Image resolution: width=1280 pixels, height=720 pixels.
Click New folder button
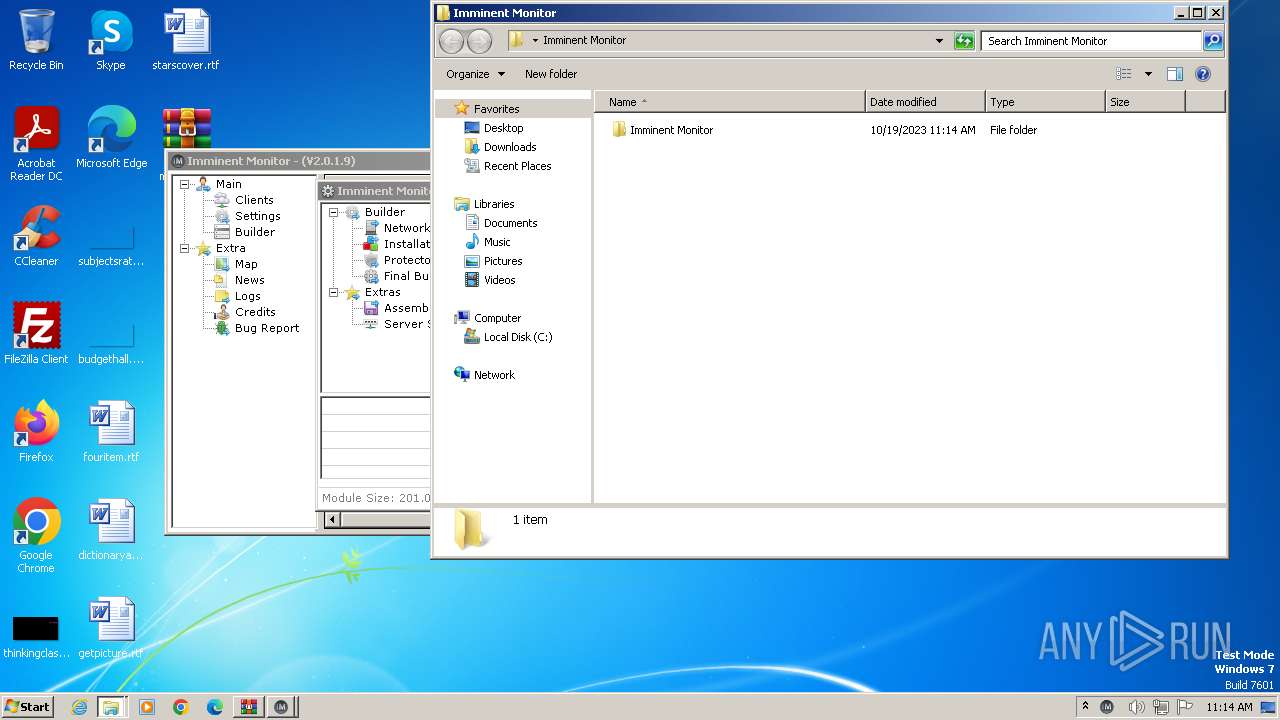(551, 74)
